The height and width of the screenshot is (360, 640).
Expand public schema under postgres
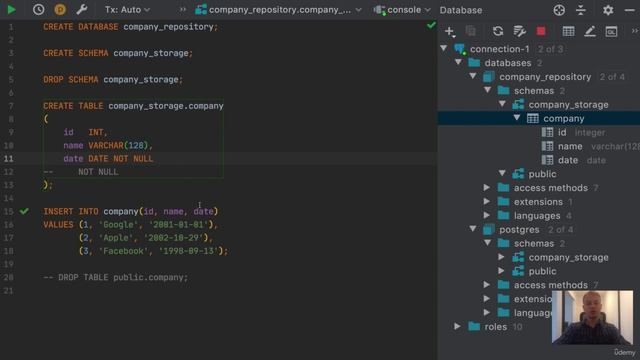[x=502, y=271]
